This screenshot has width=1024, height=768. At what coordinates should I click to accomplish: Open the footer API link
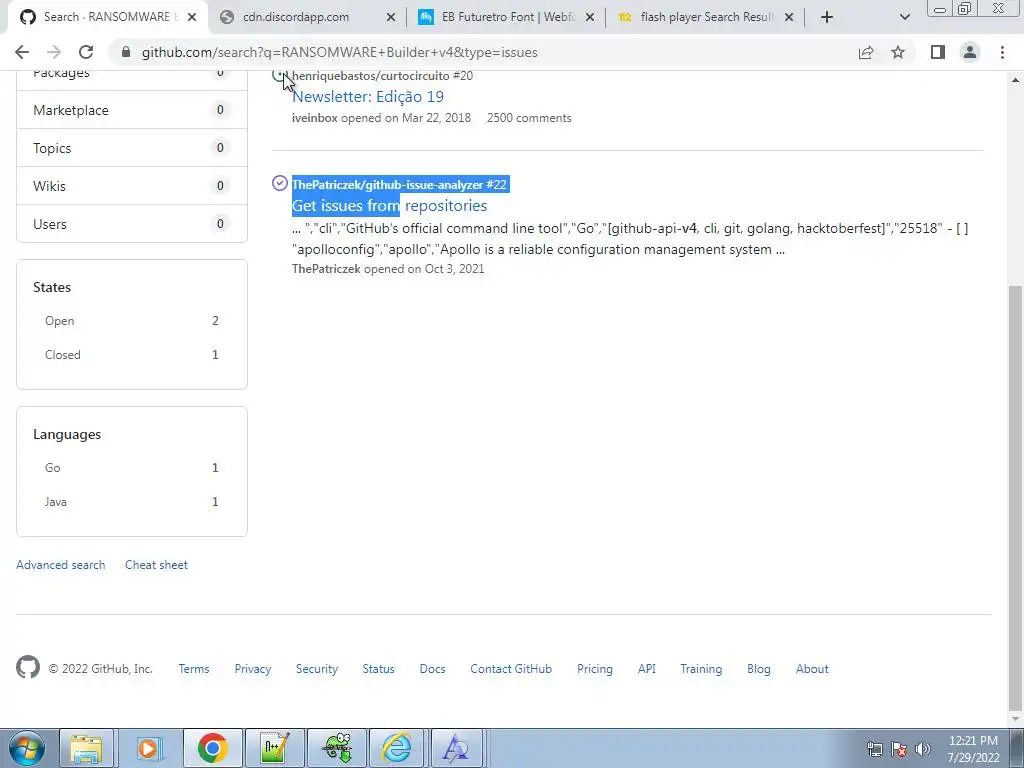[x=647, y=669]
